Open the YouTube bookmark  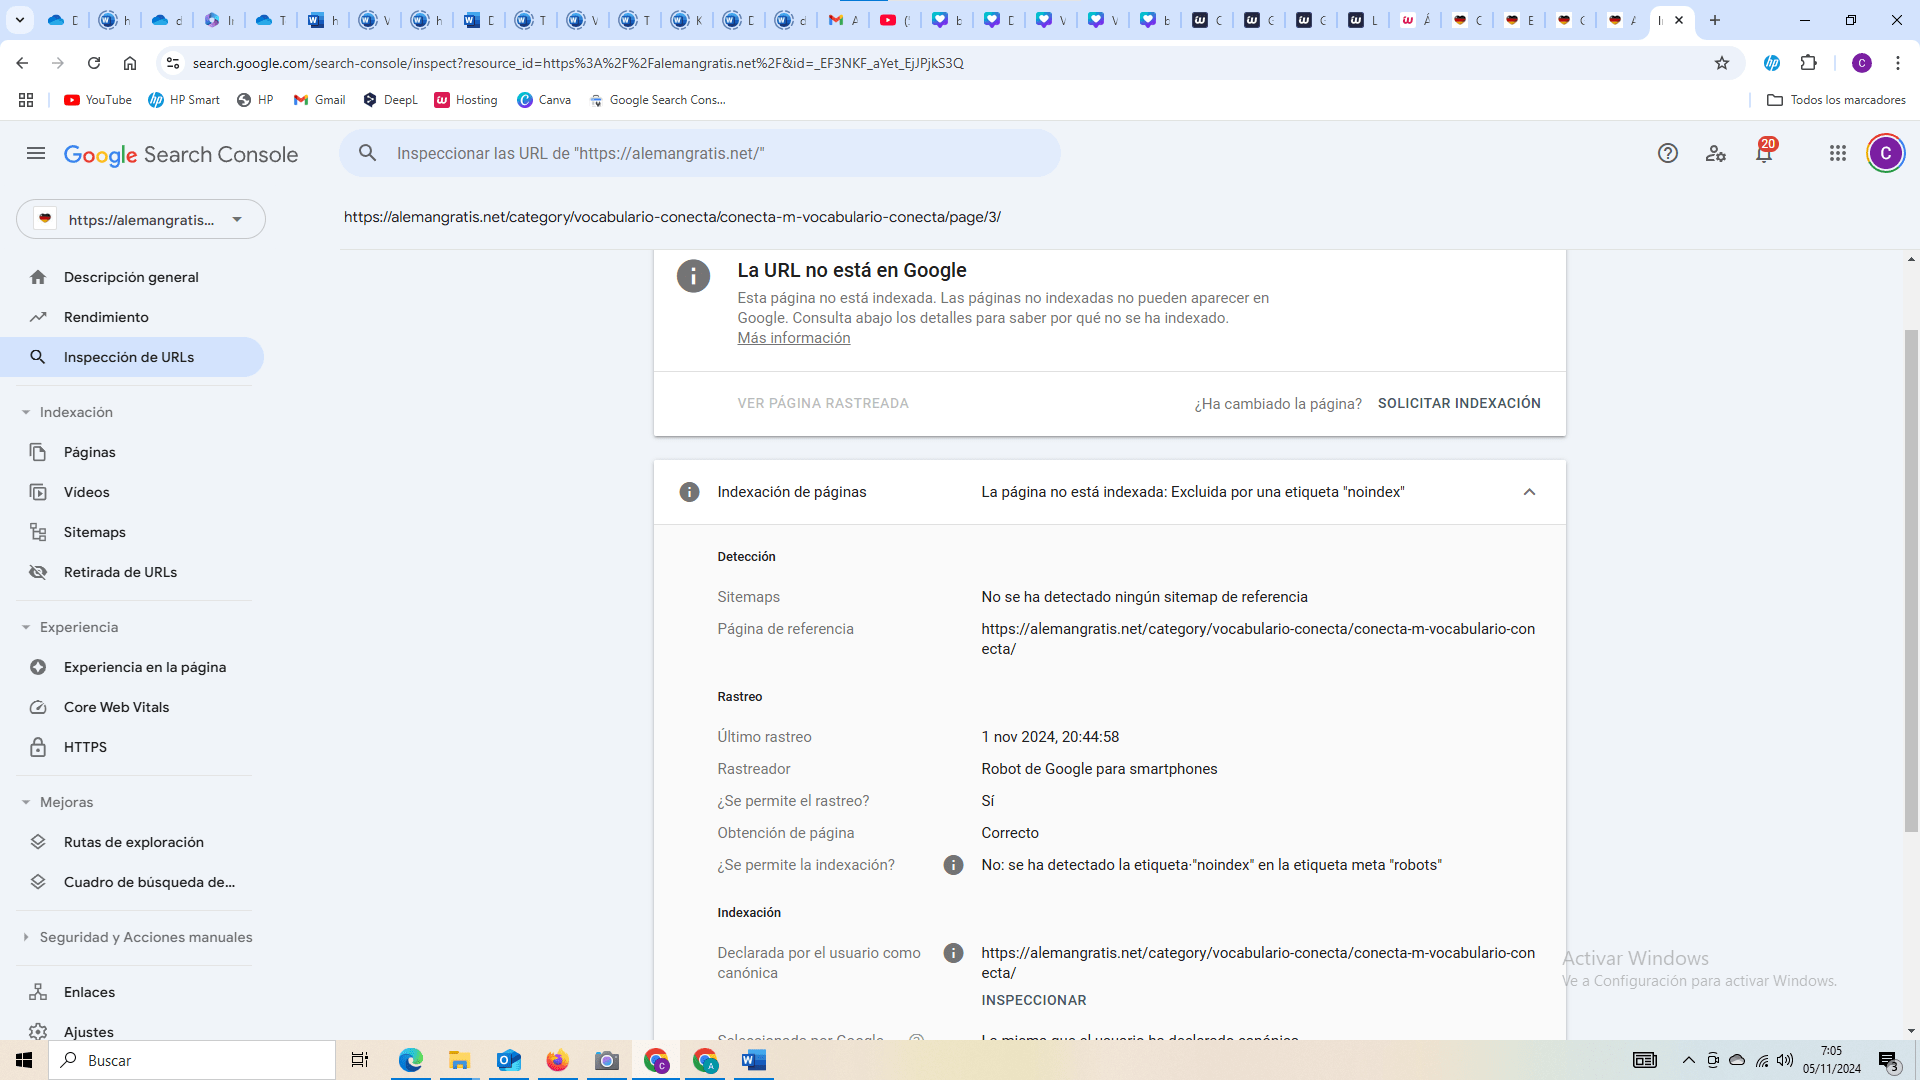coord(98,100)
